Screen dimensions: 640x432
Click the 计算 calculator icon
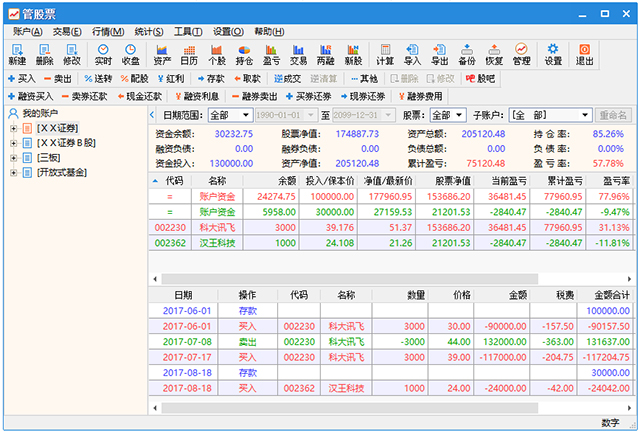coord(385,55)
